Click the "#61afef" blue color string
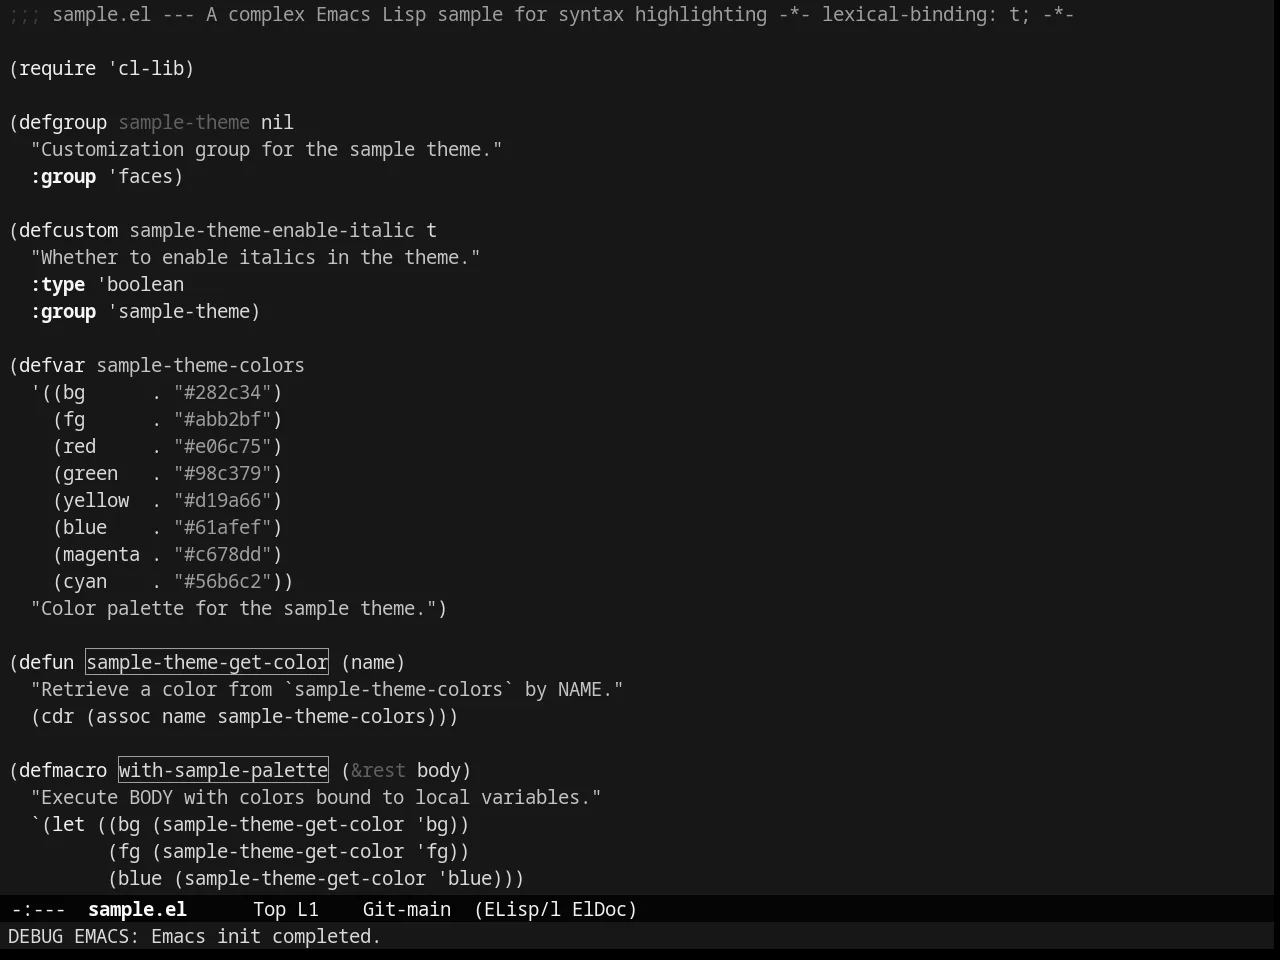 [223, 527]
